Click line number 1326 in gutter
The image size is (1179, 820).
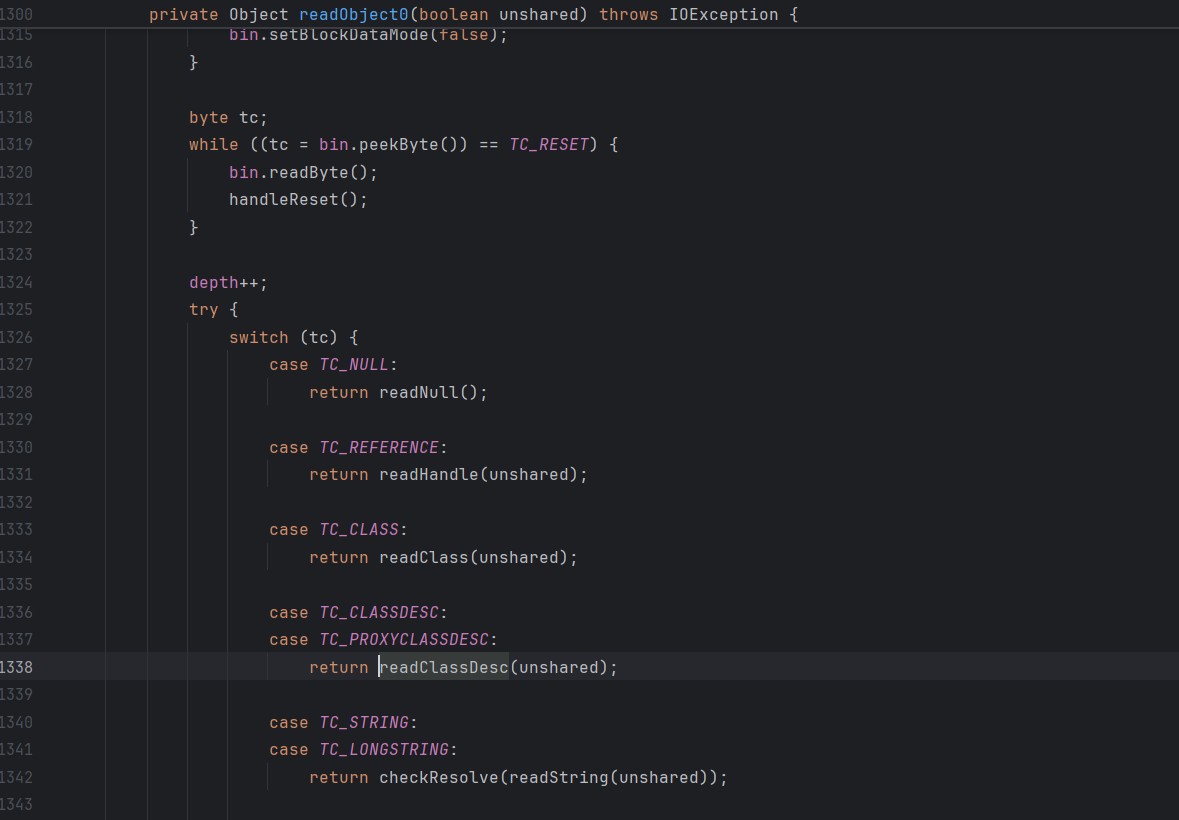click(x=16, y=338)
